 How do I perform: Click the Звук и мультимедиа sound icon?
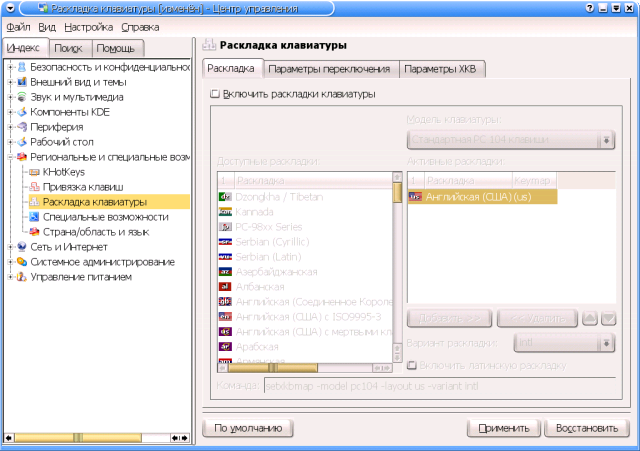pyautogui.click(x=21, y=97)
